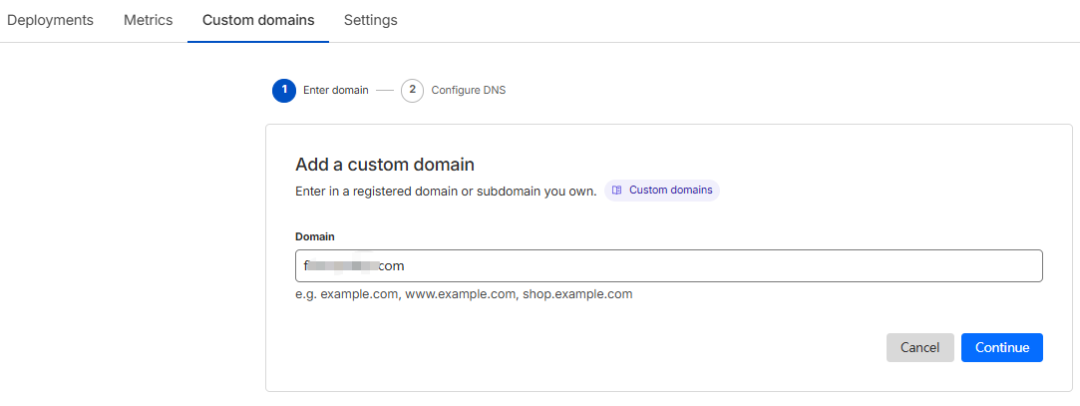Open the Deployments tab
Image resolution: width=1080 pixels, height=406 pixels.
click(x=50, y=20)
